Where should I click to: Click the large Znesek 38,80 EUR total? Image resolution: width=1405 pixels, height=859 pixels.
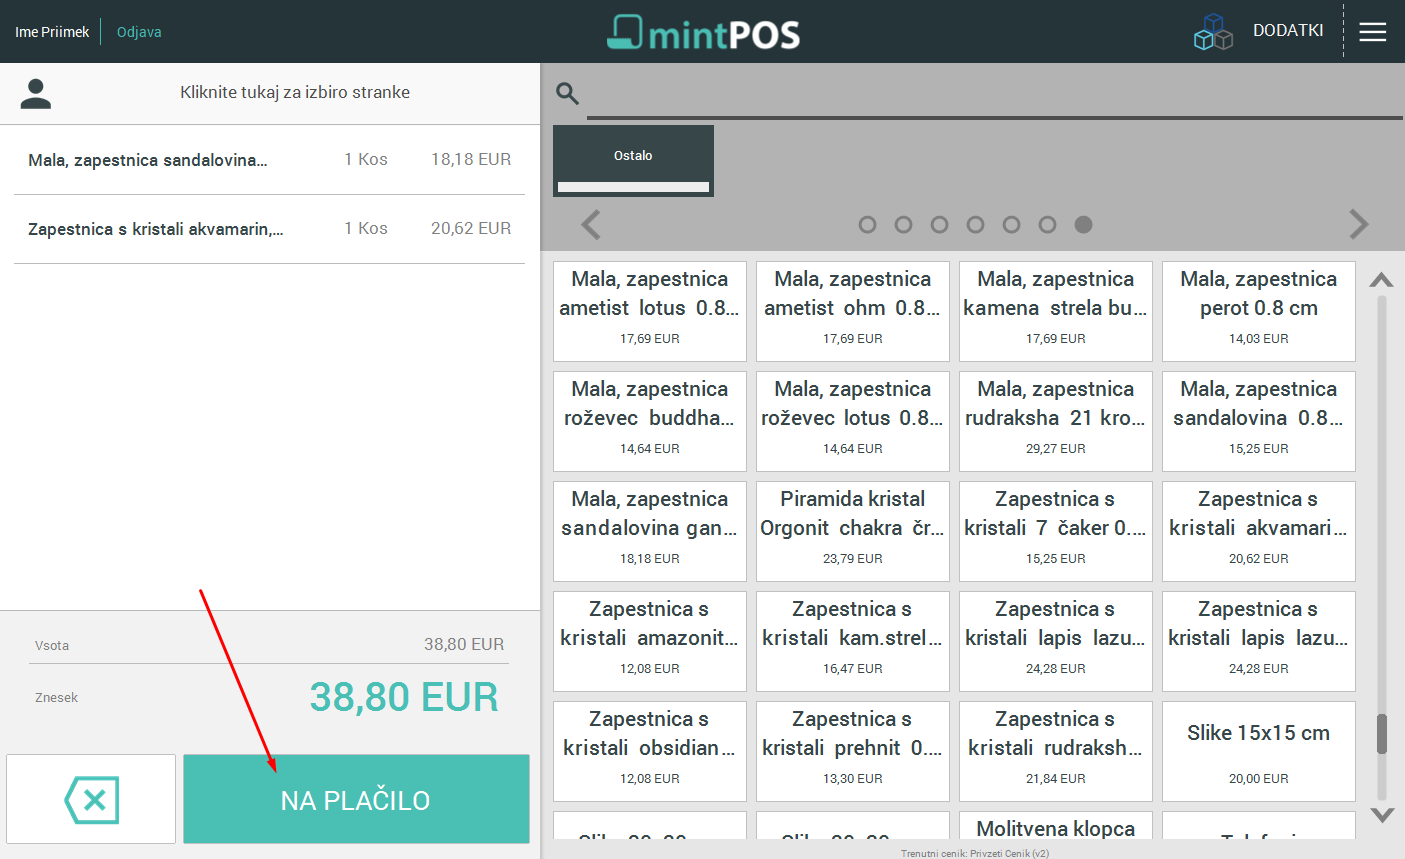tap(404, 697)
